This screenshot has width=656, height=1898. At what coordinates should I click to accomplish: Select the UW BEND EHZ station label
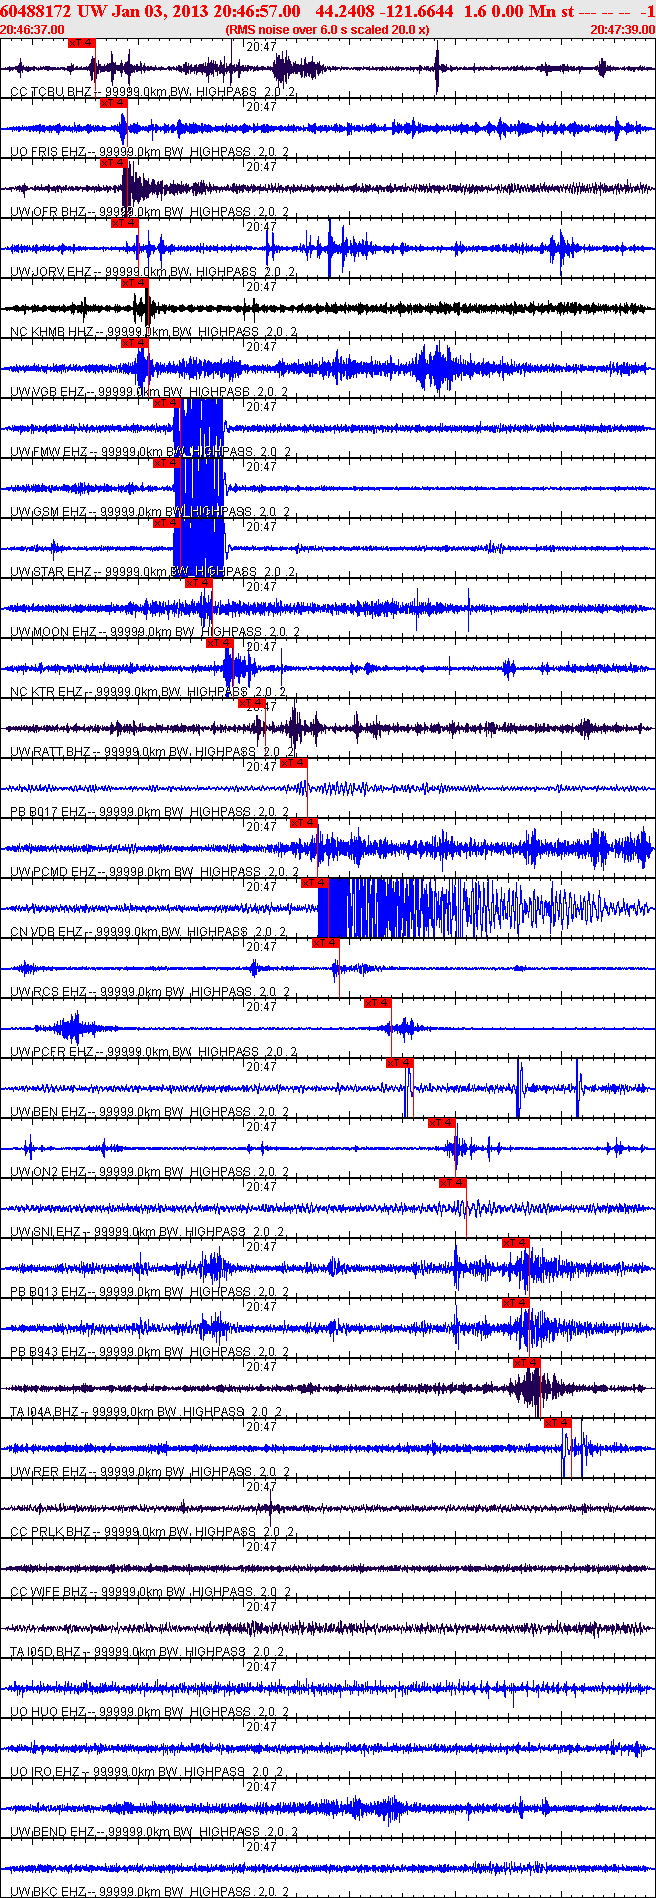53,1832
